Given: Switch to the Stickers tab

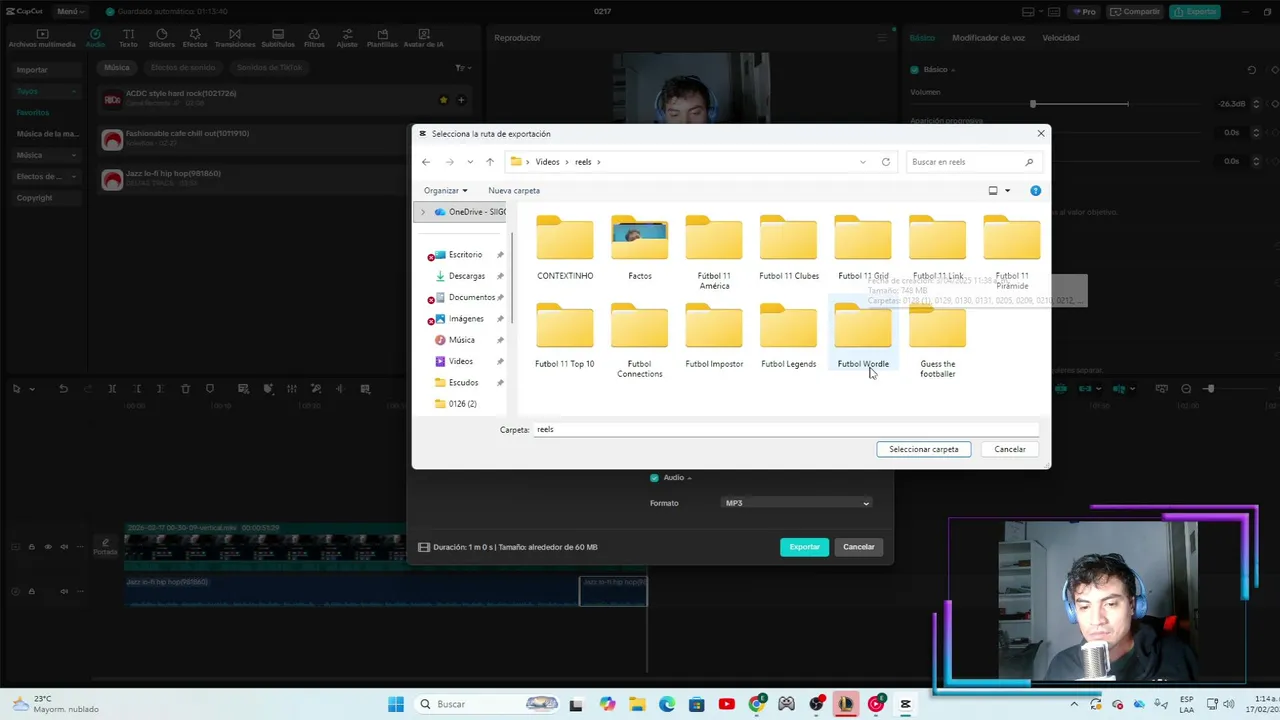Looking at the screenshot, I should click(161, 38).
